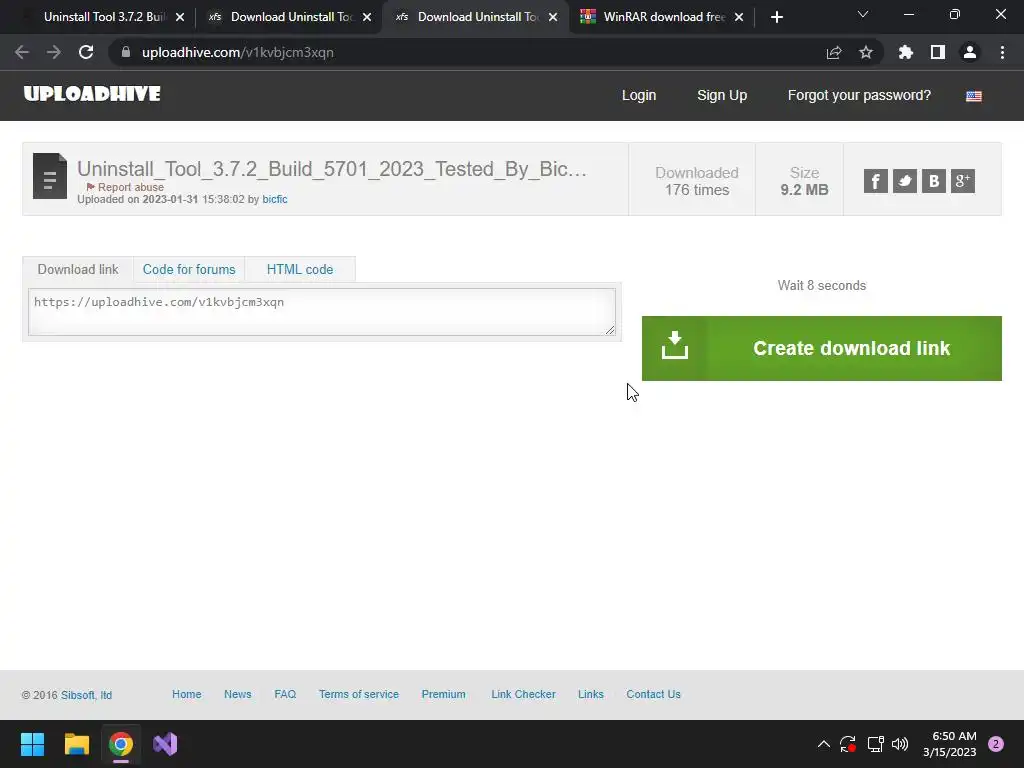Open the US flag language selector
The image size is (1024, 768).
[x=974, y=96]
